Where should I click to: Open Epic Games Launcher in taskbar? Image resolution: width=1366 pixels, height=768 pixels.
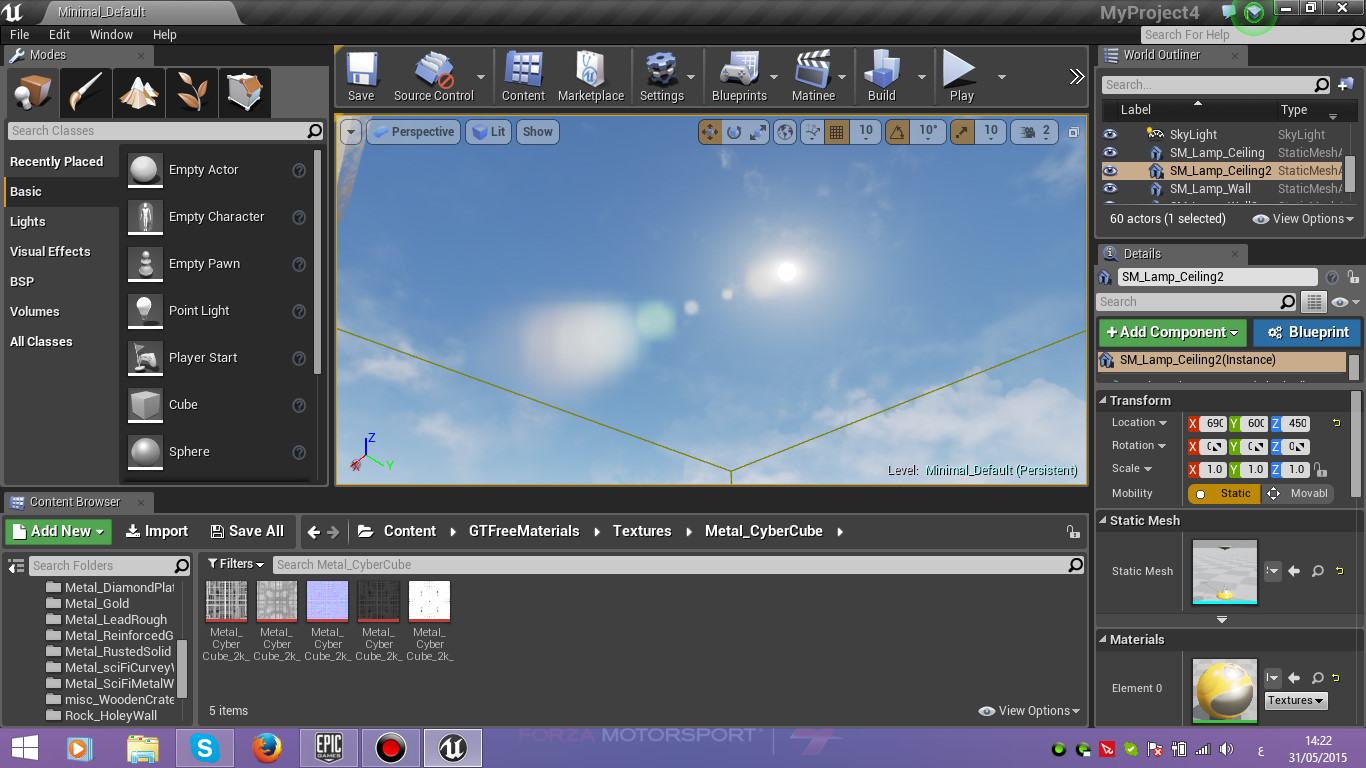pos(329,748)
